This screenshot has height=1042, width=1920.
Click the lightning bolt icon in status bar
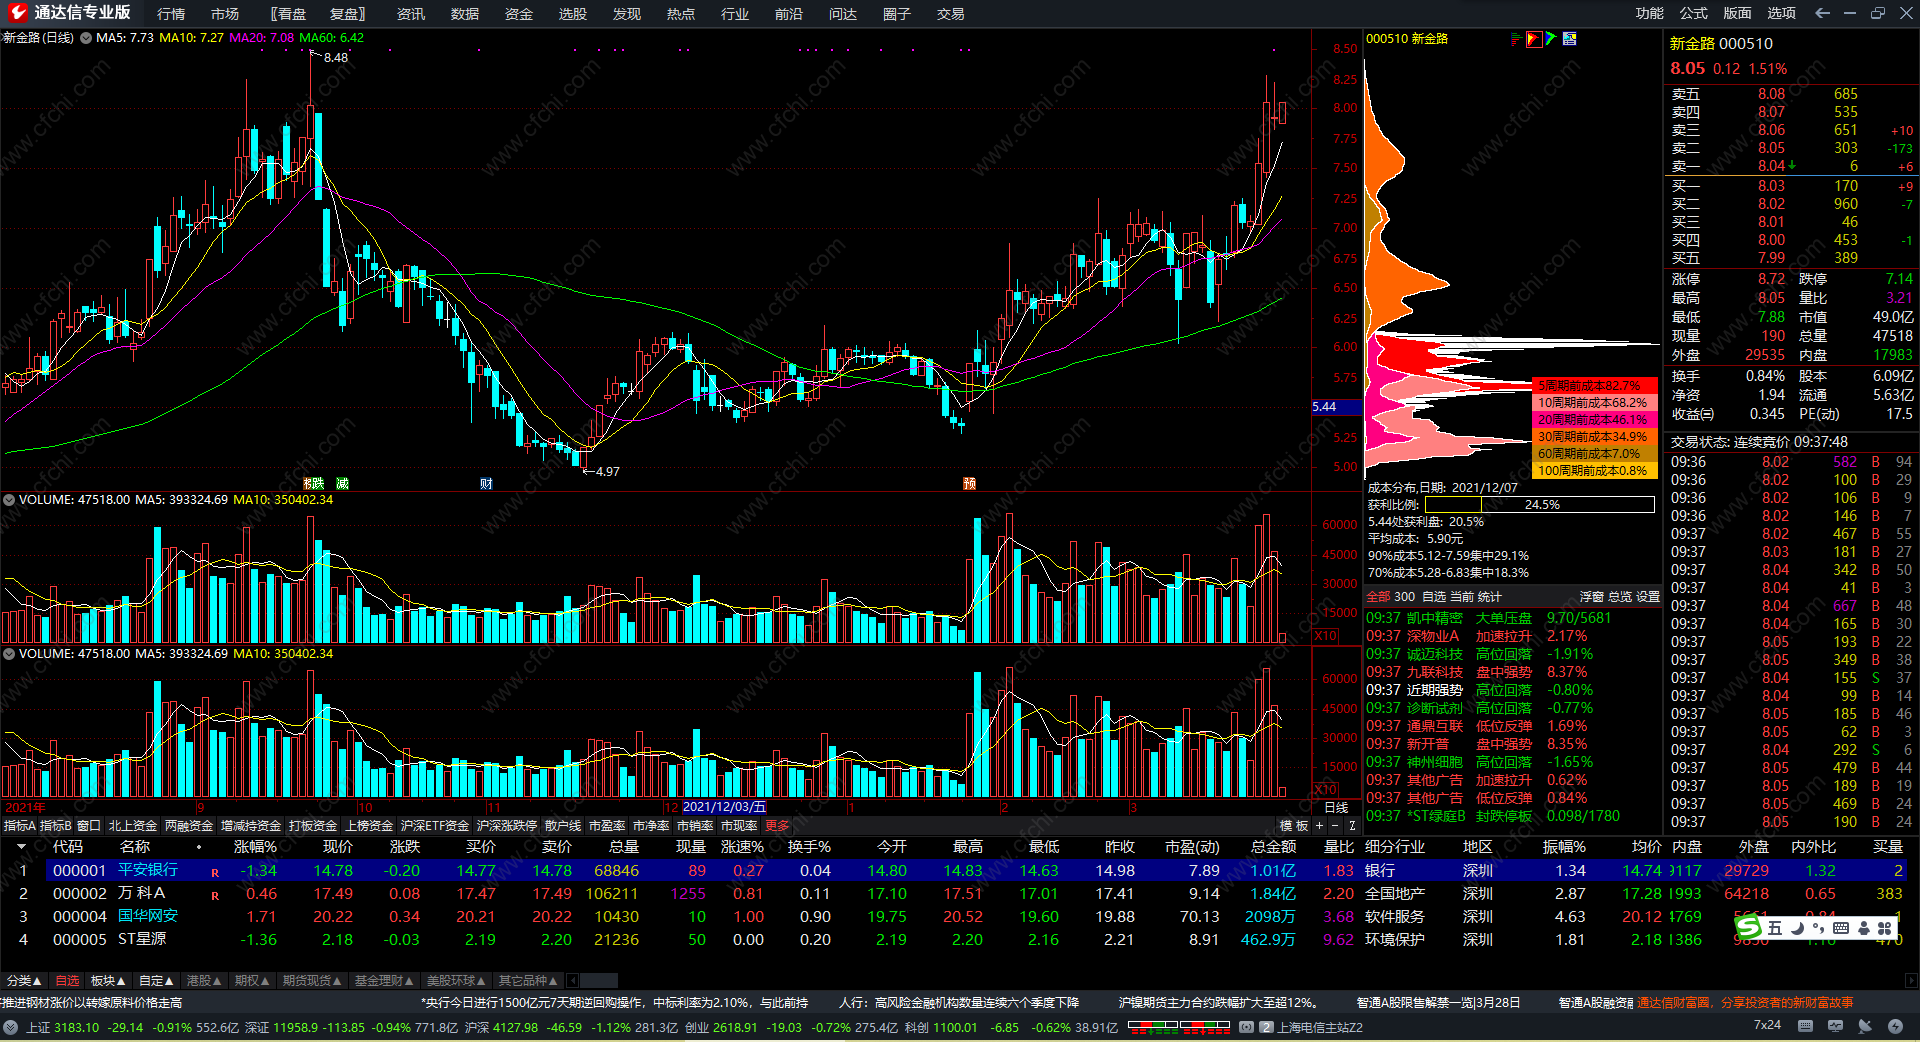pos(1895,1026)
